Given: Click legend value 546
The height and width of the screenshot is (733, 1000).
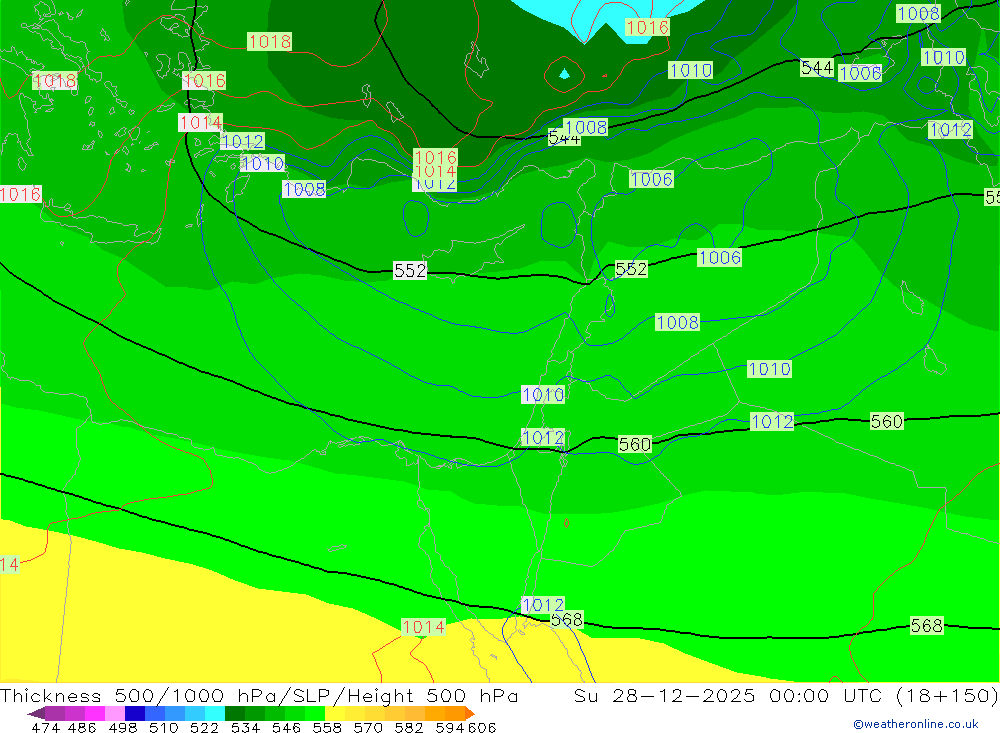Looking at the screenshot, I should (286, 727).
